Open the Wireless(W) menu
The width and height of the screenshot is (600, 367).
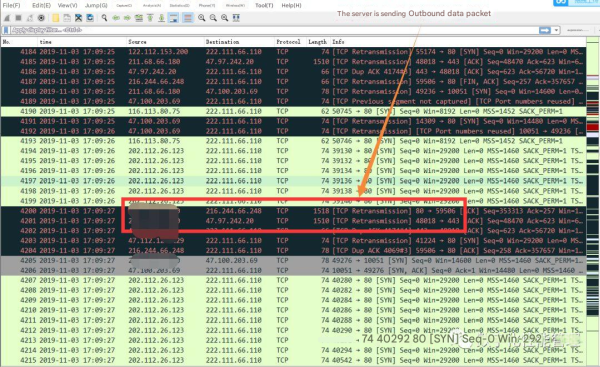235,5
